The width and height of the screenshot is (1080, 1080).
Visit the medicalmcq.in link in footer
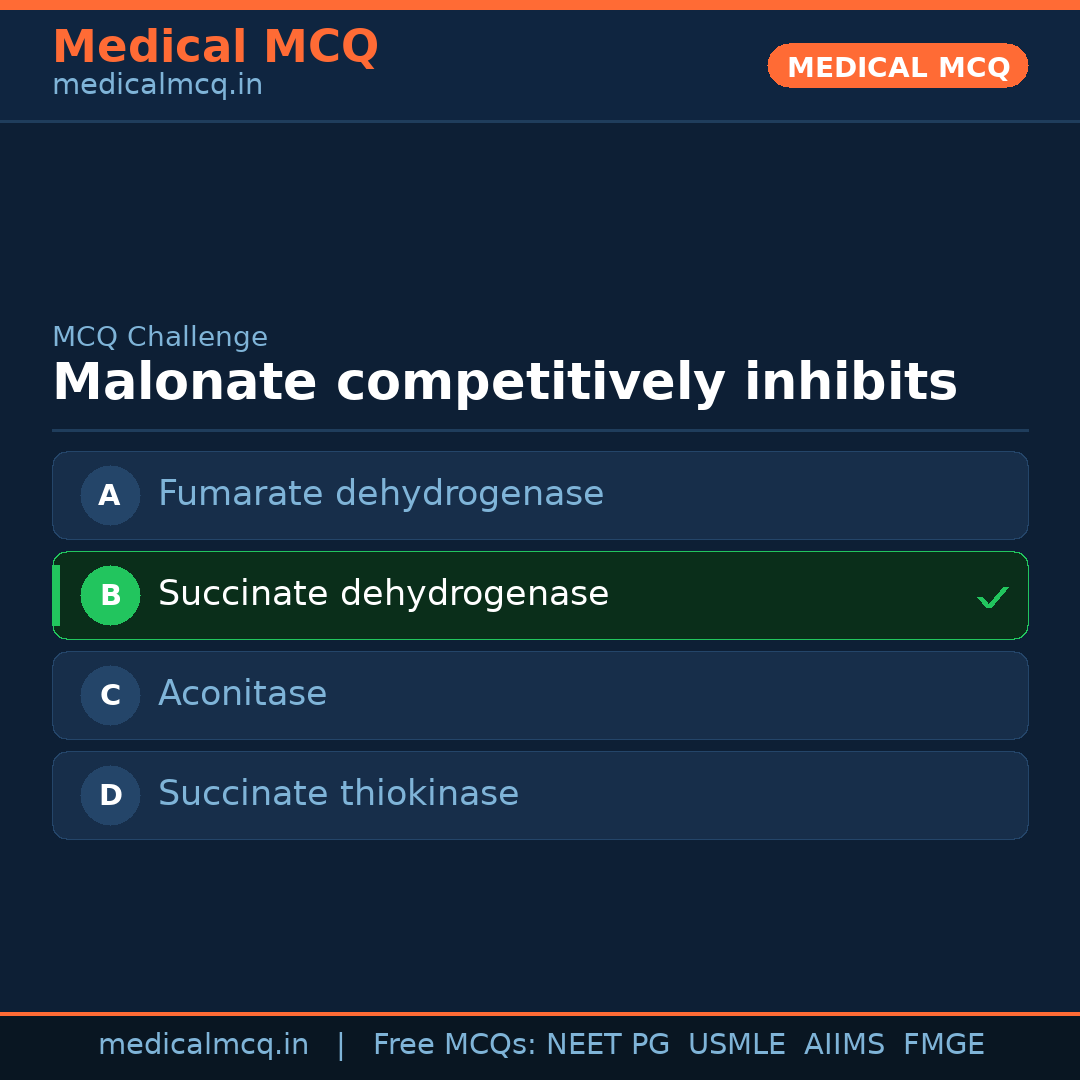tap(203, 1043)
